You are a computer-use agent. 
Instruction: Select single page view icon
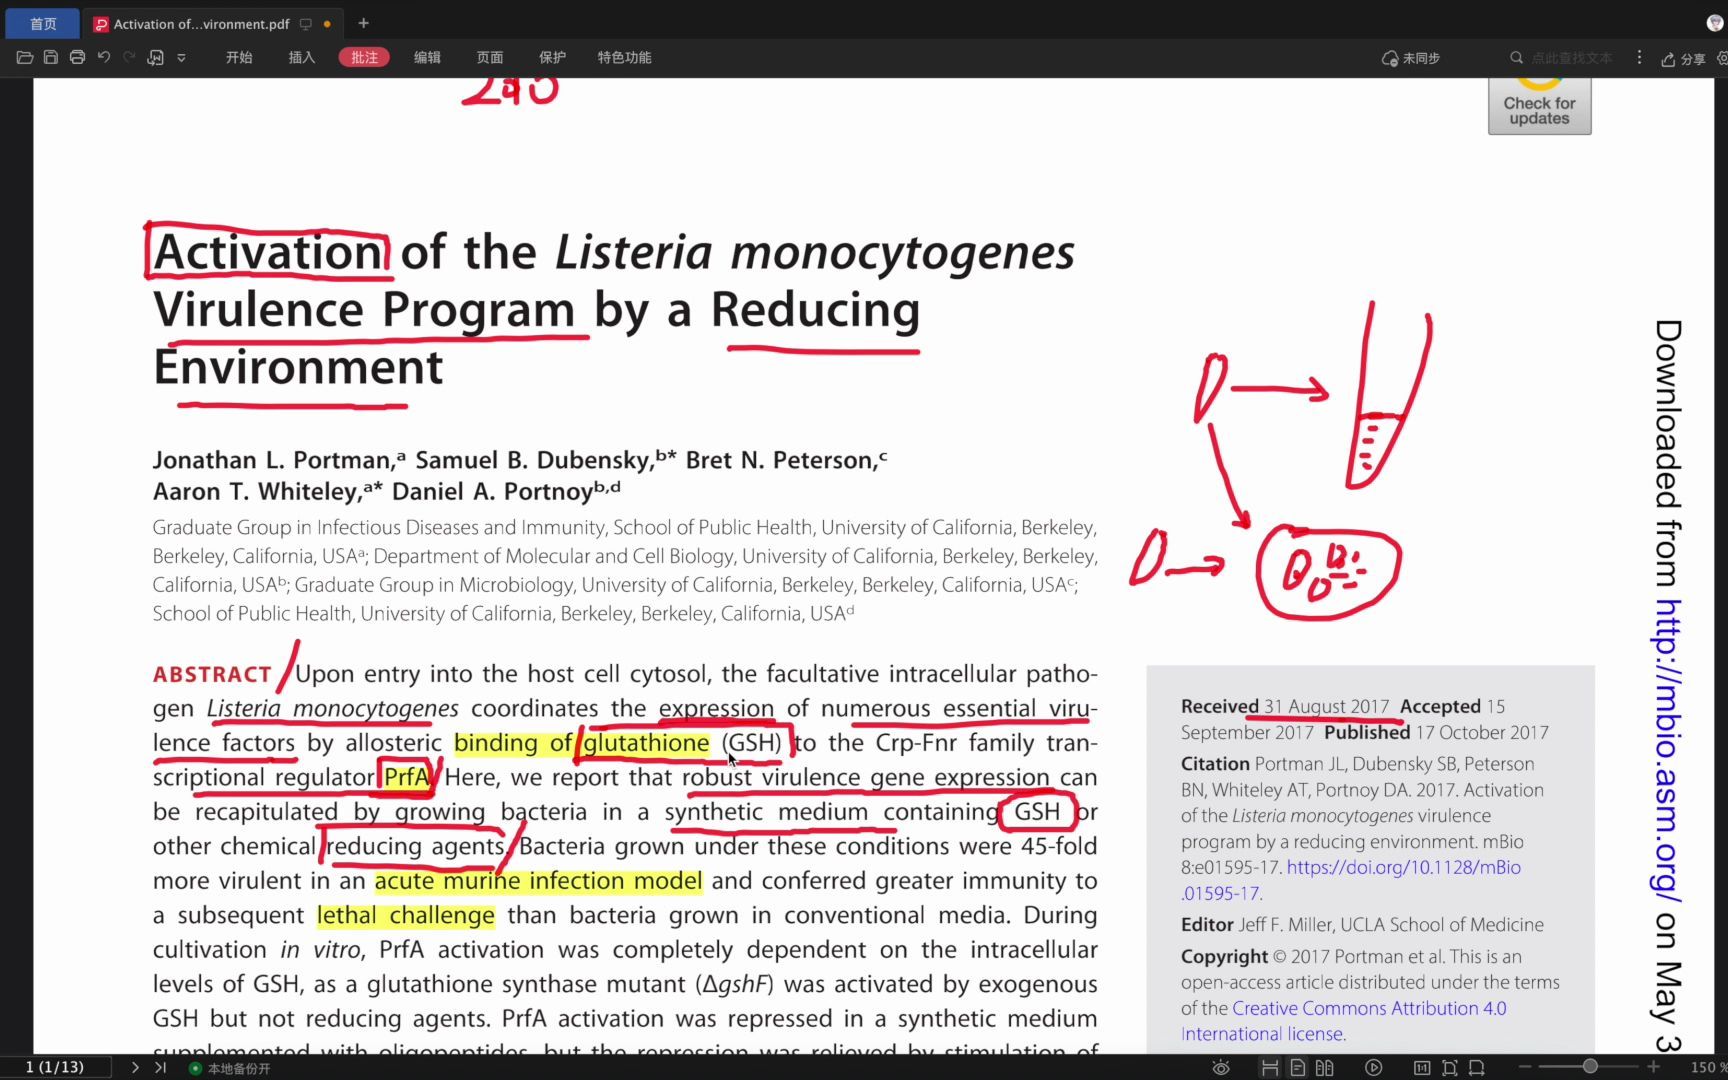1297,1068
